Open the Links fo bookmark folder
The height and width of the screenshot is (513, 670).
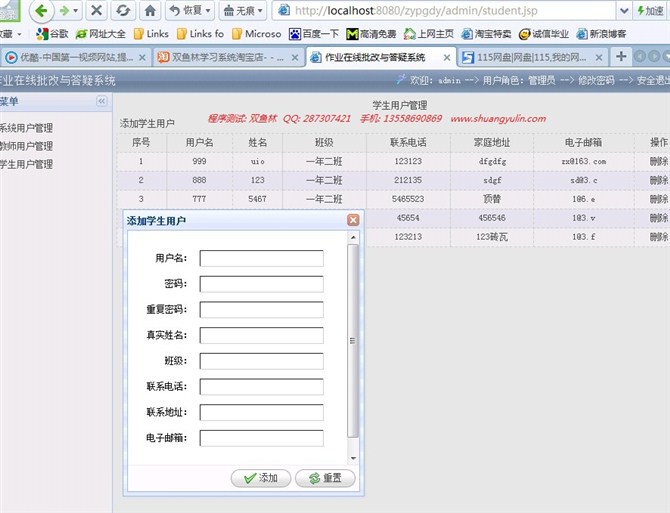coord(200,34)
